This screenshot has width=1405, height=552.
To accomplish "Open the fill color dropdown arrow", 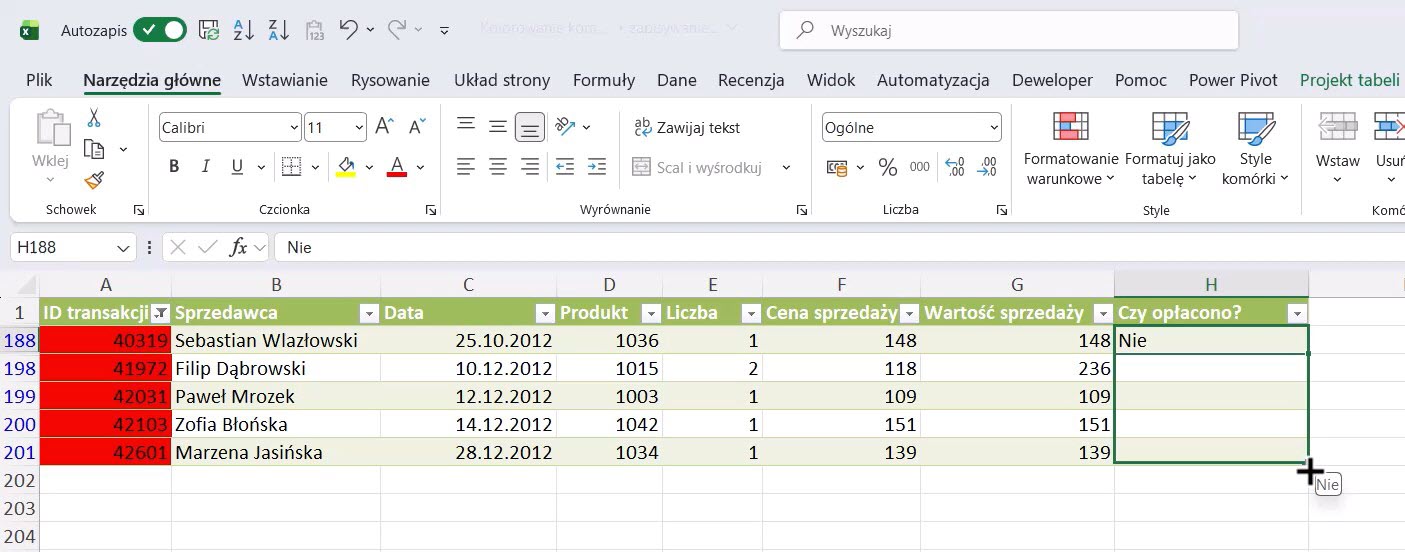I will (369, 167).
